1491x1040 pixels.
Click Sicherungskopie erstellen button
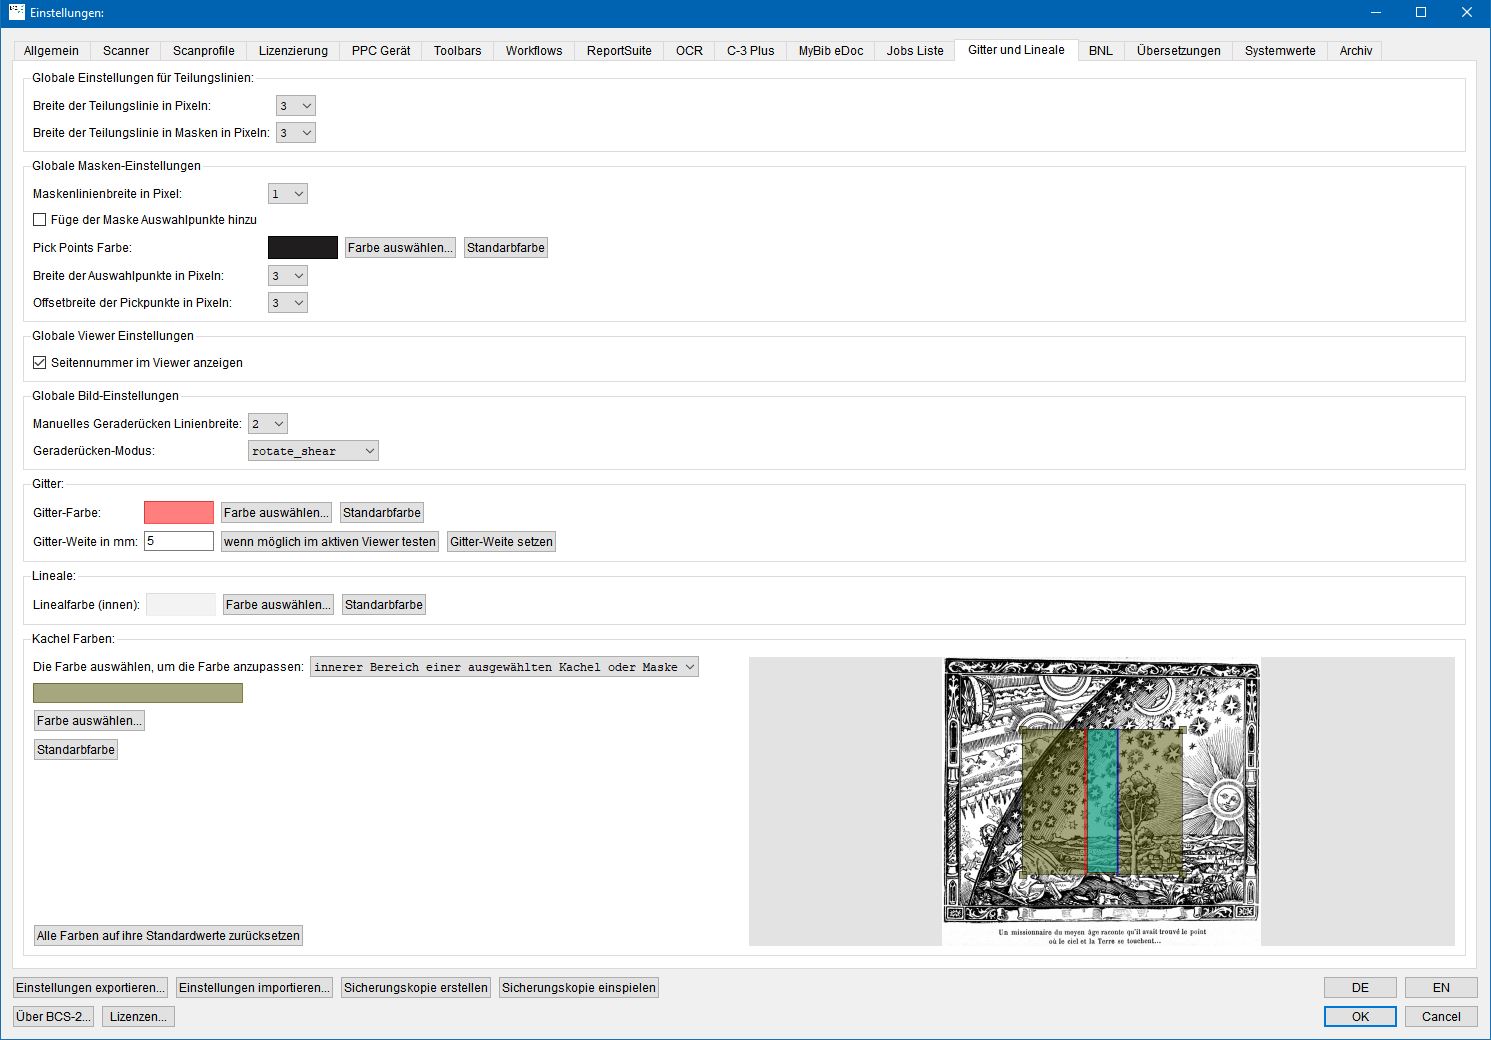click(416, 988)
